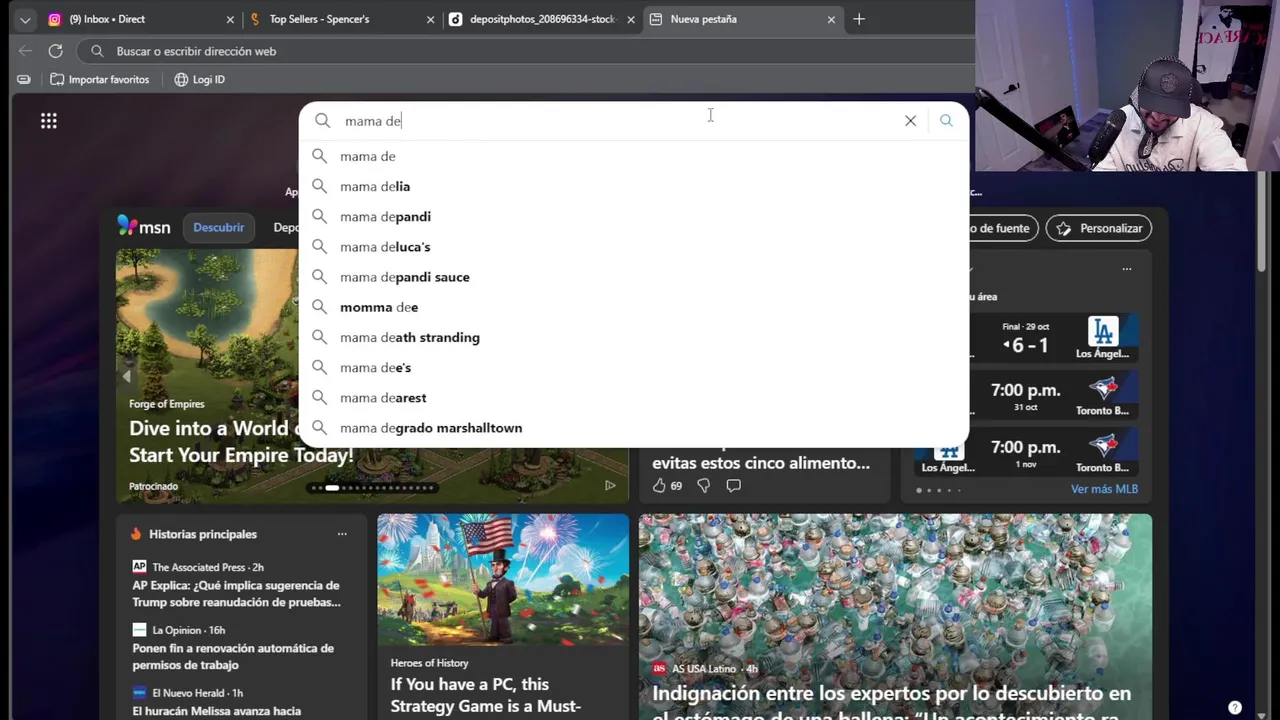Select suggestion "mama deluca's"
The width and height of the screenshot is (1280, 720).
[634, 247]
